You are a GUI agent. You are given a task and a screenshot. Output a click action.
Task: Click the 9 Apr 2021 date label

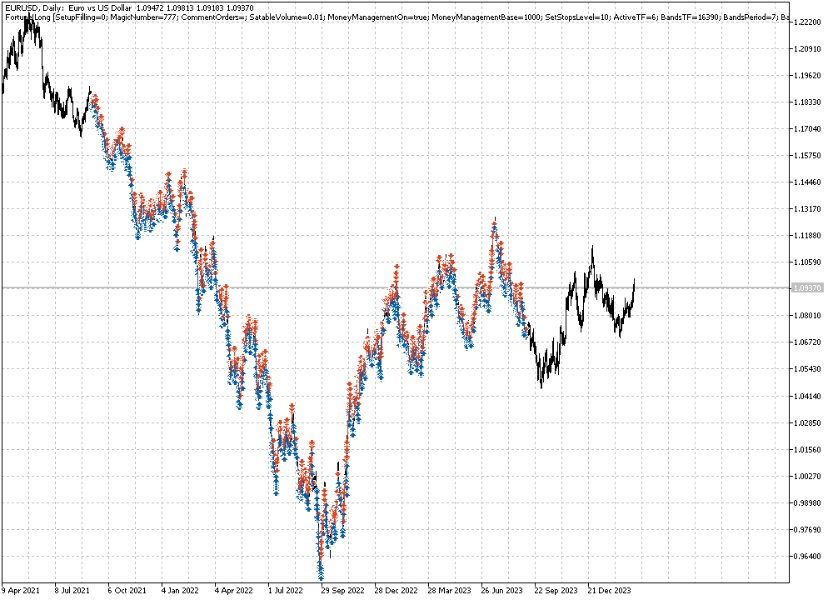click(24, 590)
